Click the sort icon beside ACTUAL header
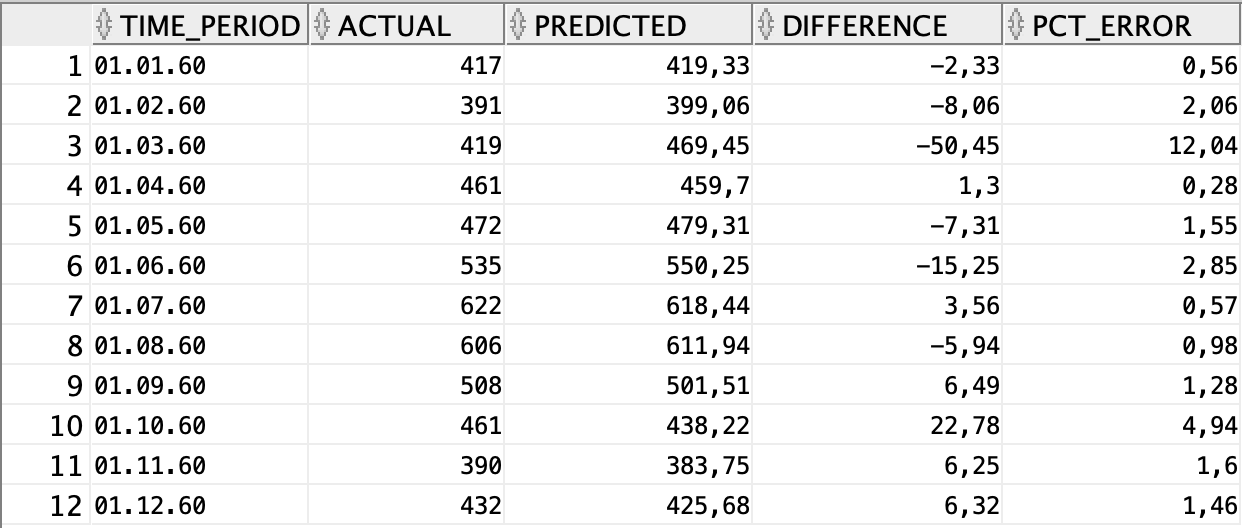This screenshot has width=1242, height=528. (x=322, y=25)
